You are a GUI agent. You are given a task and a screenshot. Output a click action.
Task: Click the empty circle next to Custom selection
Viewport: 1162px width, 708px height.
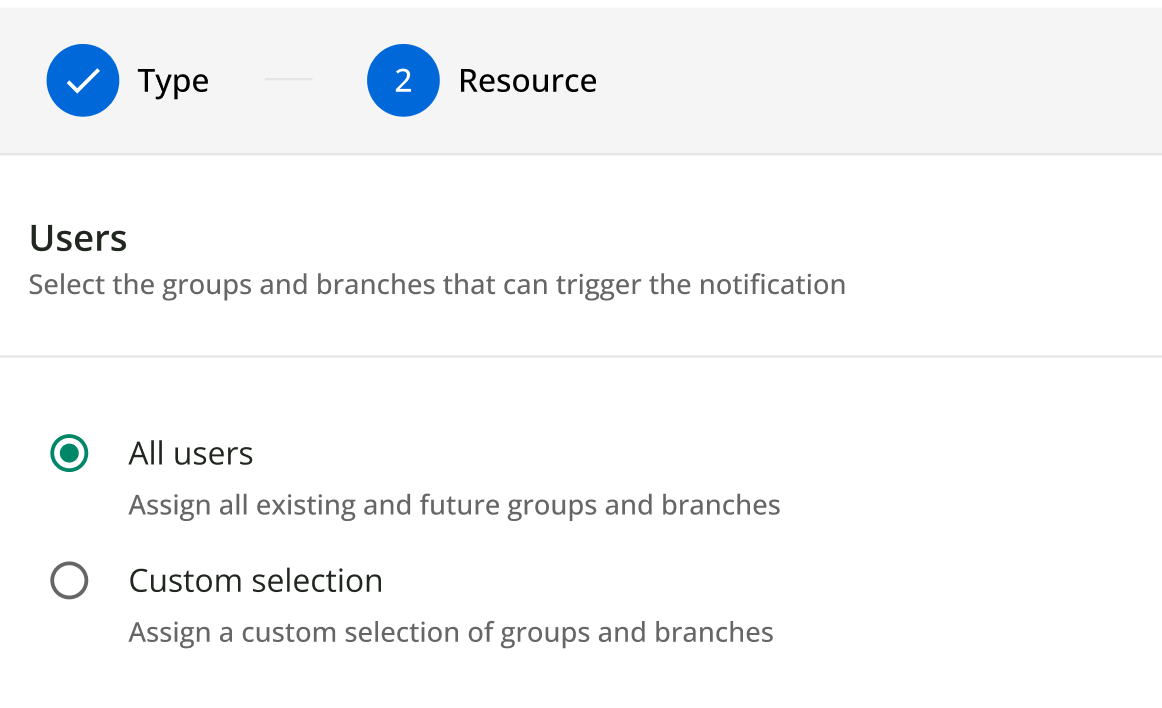69,581
